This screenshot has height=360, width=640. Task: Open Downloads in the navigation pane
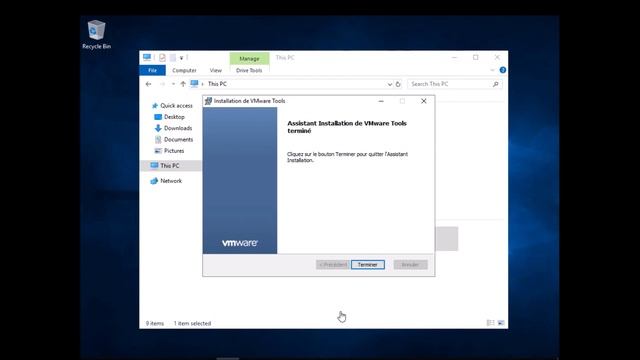pyautogui.click(x=178, y=128)
